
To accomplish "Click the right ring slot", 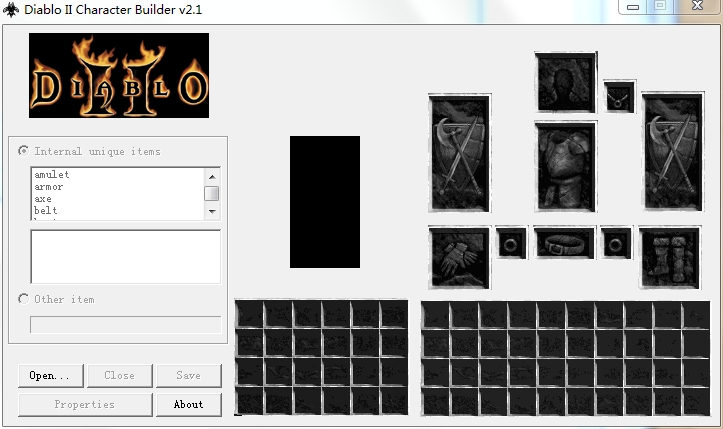I will pos(616,243).
